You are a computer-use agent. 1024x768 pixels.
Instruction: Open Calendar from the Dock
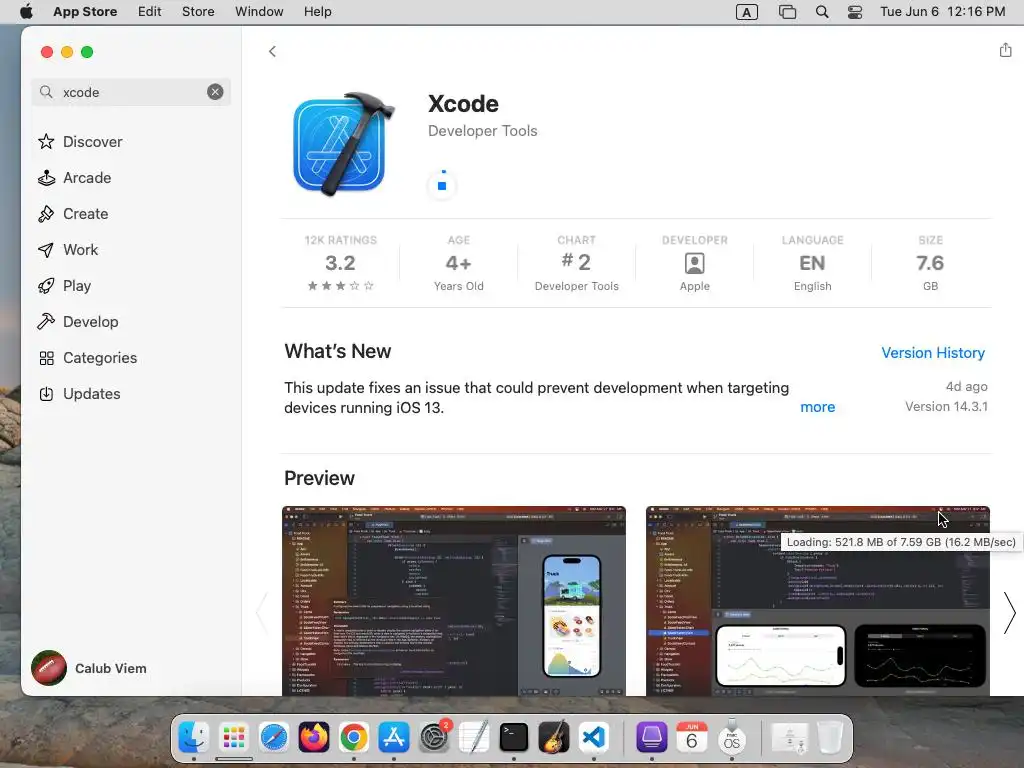coord(692,737)
